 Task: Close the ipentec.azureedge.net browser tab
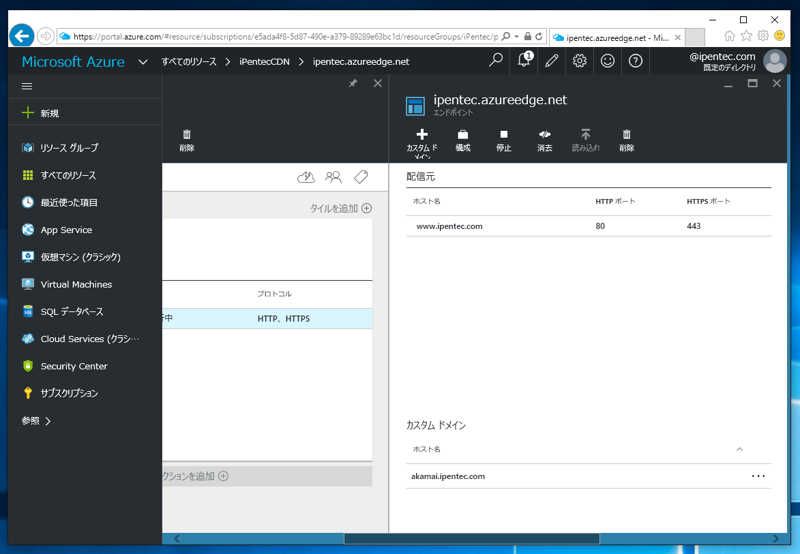[678, 38]
